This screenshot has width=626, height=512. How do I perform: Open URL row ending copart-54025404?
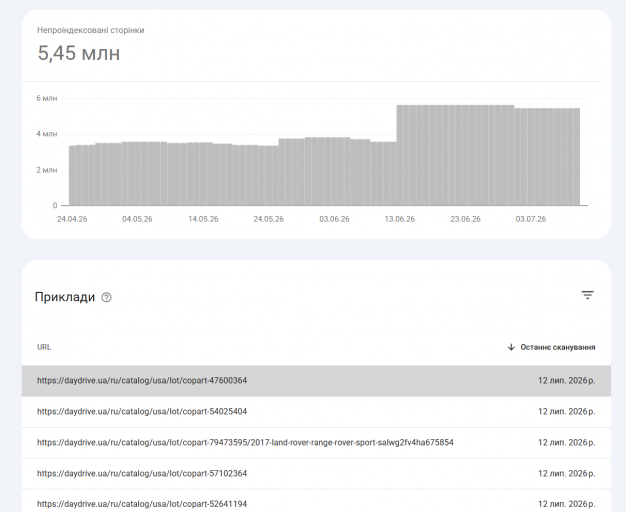click(316, 412)
